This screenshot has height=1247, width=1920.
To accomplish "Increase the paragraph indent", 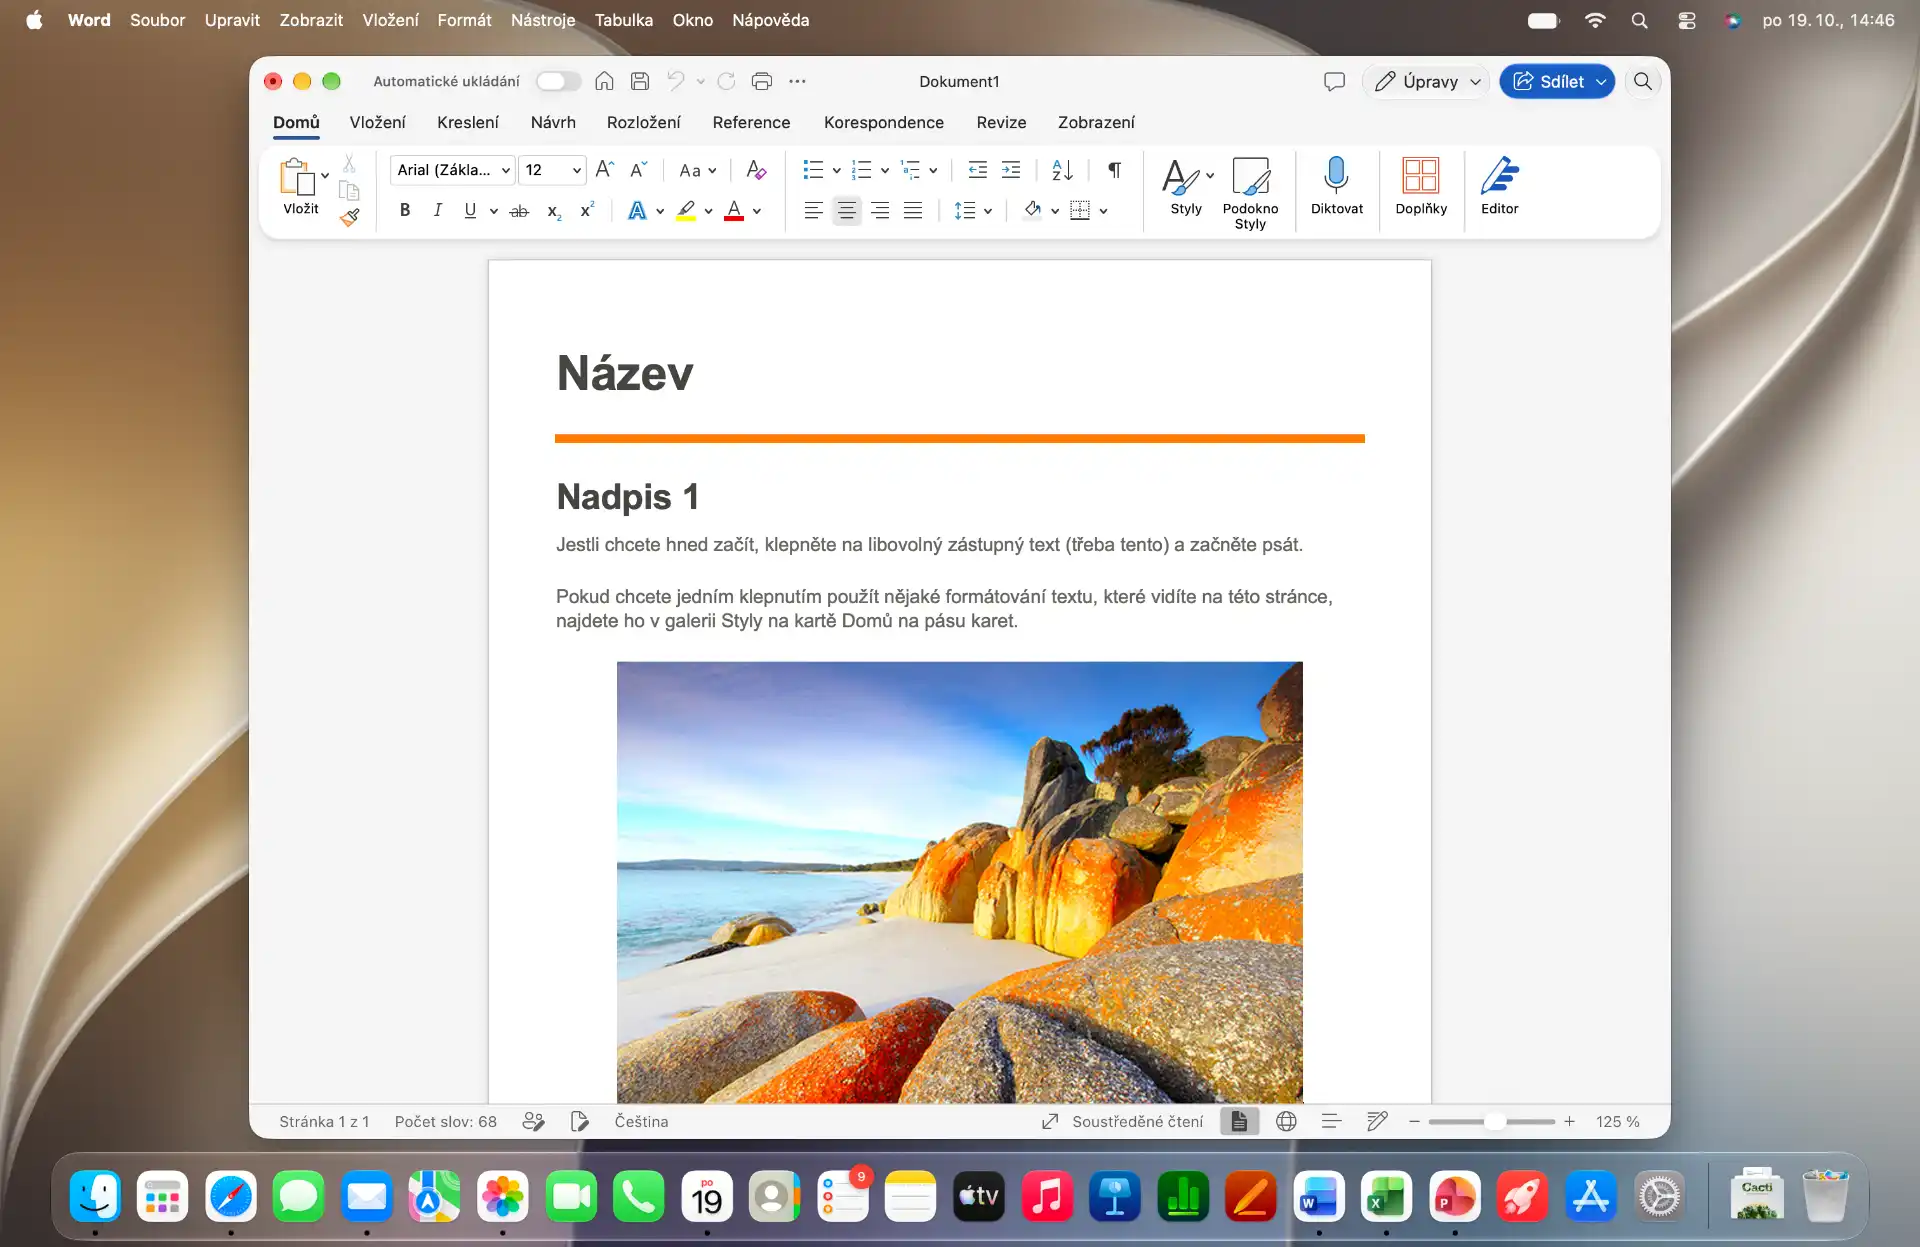I will pyautogui.click(x=1011, y=170).
